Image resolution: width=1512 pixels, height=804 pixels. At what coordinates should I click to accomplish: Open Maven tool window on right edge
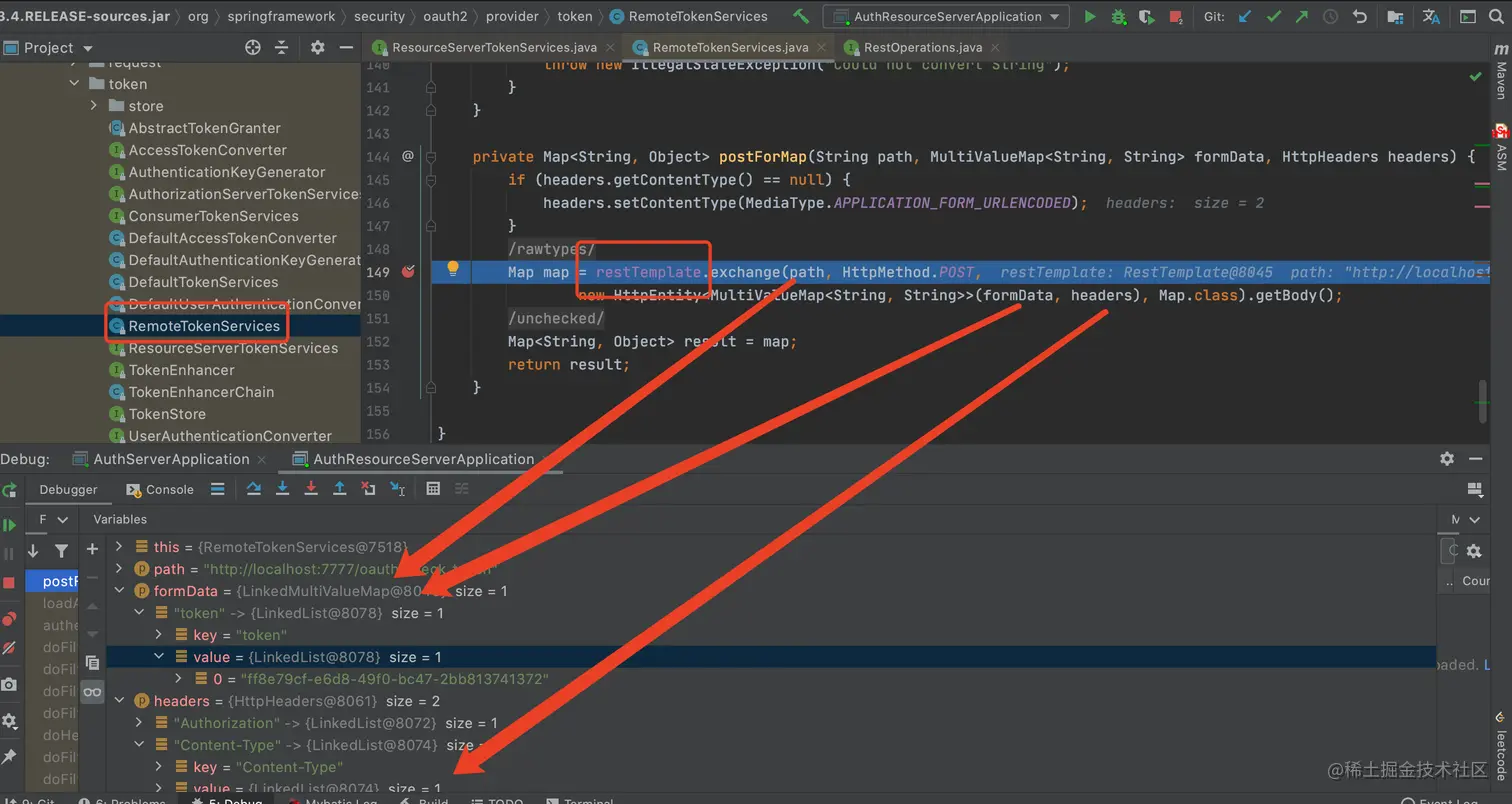click(1501, 72)
